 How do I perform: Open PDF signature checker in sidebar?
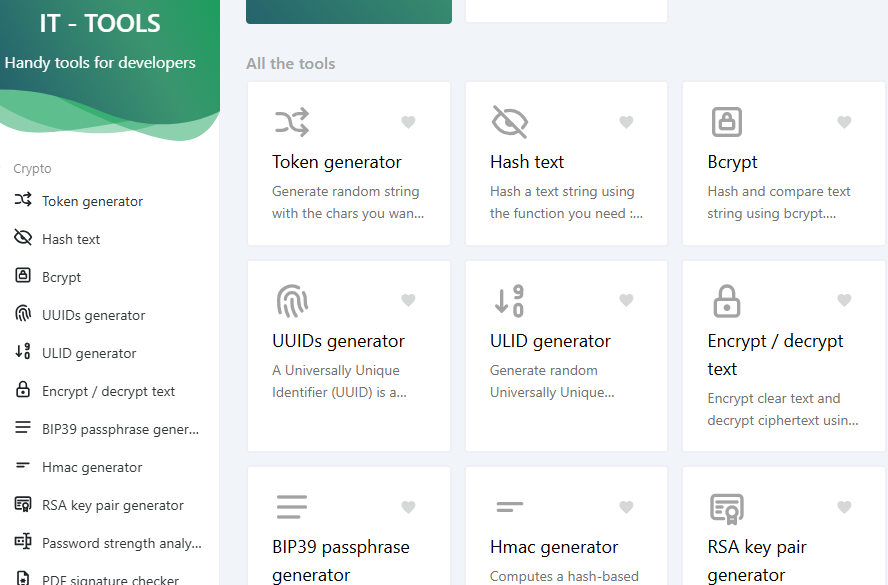pyautogui.click(x=110, y=579)
